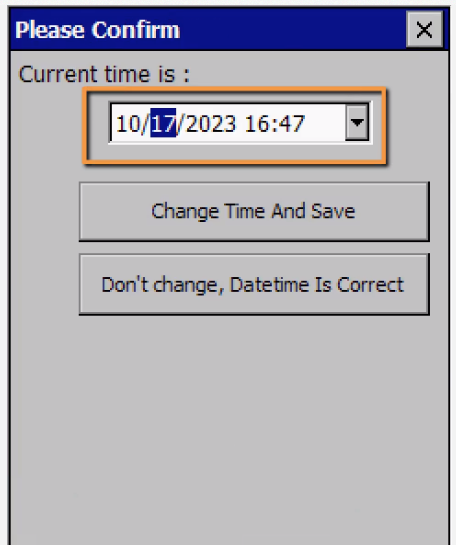Click blank title bar area beside close button
456x545 pixels.
point(292,29)
